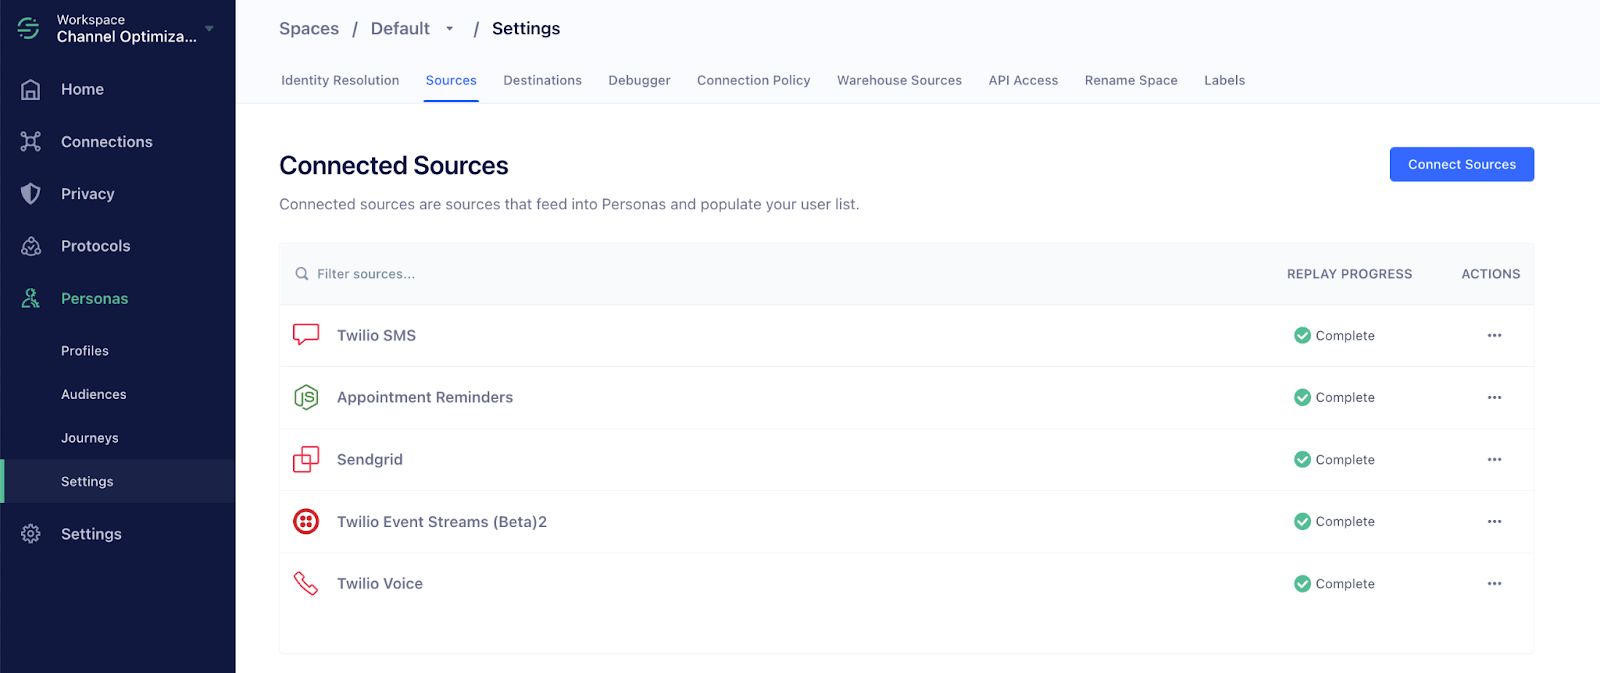Open actions menu for Appointment Reminders

[1494, 398]
